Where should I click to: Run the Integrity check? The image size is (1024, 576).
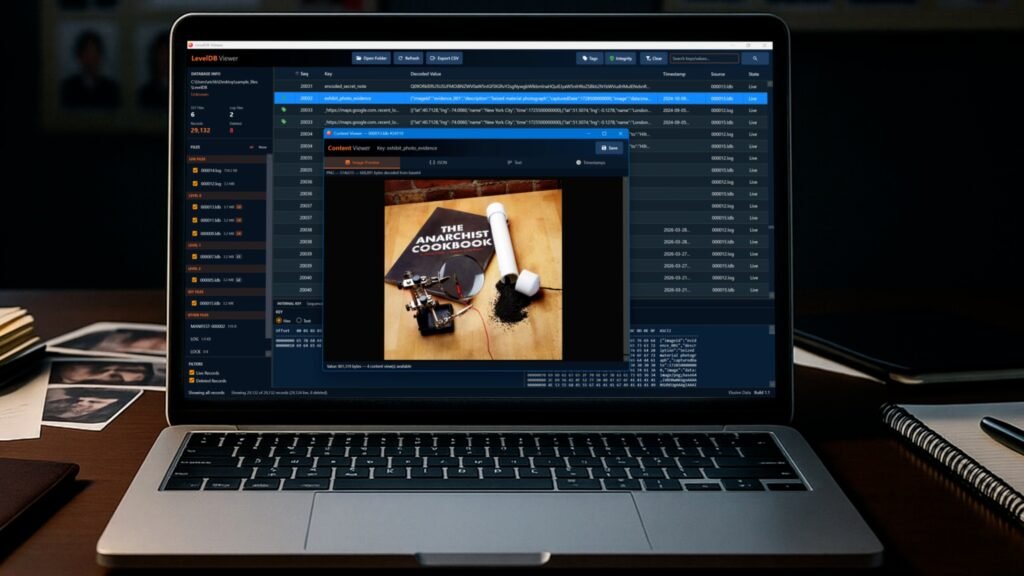click(621, 59)
